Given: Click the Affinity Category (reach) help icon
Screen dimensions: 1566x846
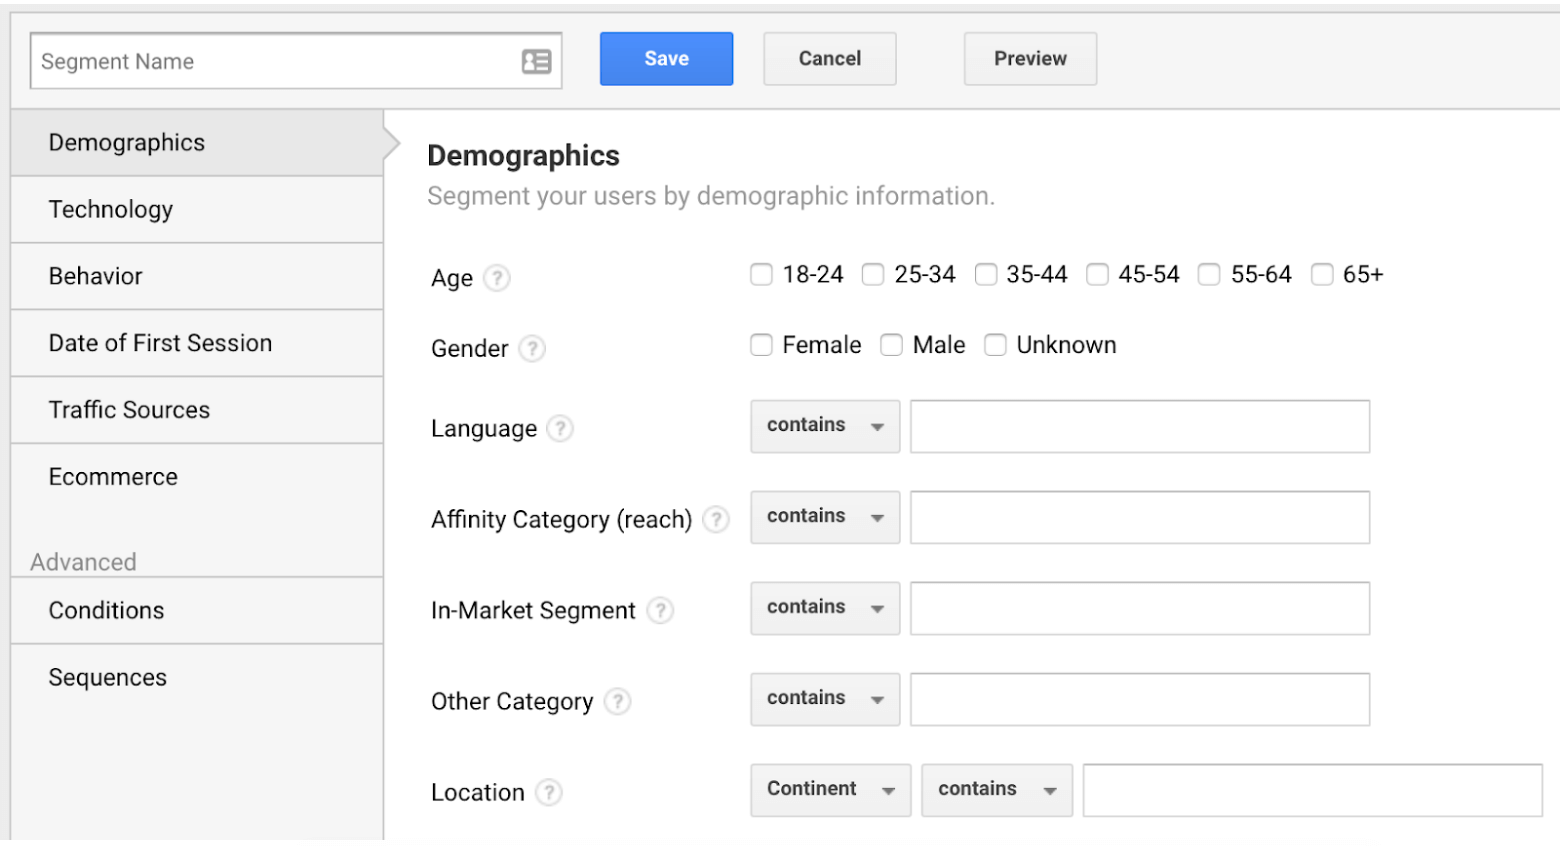Looking at the screenshot, I should [716, 519].
